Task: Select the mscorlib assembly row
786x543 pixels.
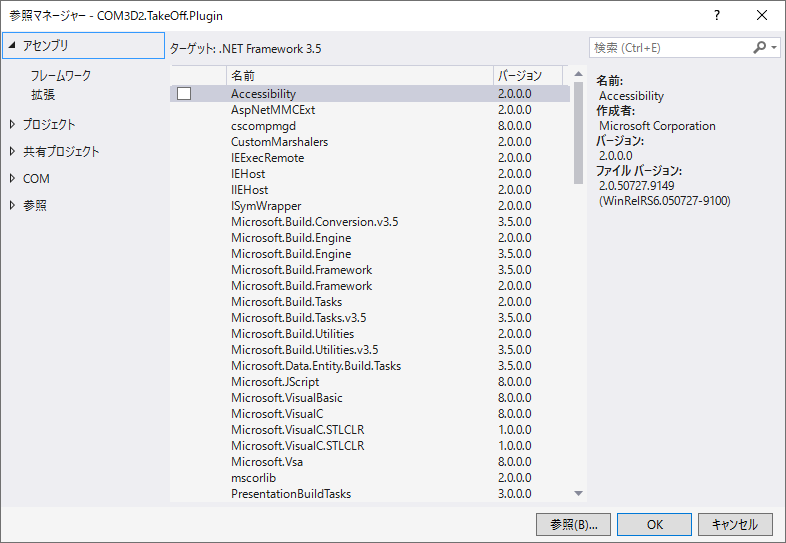Action: click(253, 477)
